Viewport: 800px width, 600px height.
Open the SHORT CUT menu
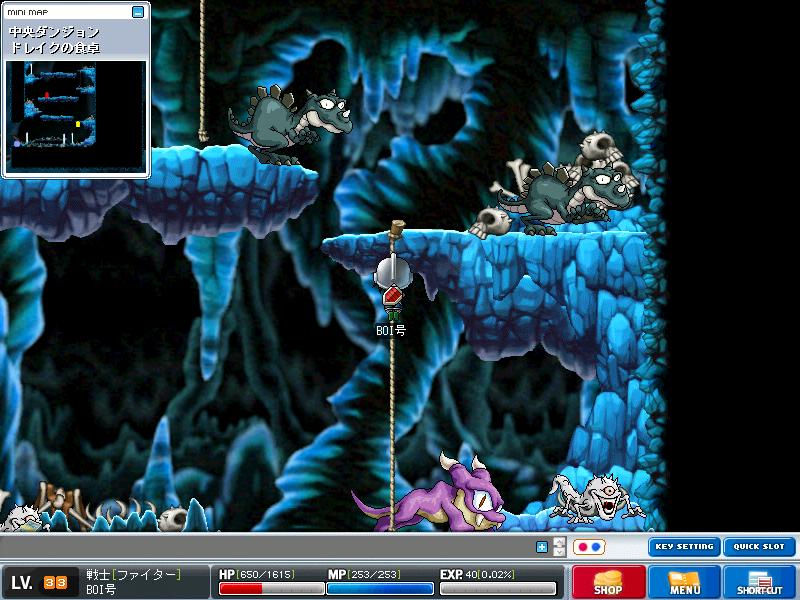pos(760,582)
